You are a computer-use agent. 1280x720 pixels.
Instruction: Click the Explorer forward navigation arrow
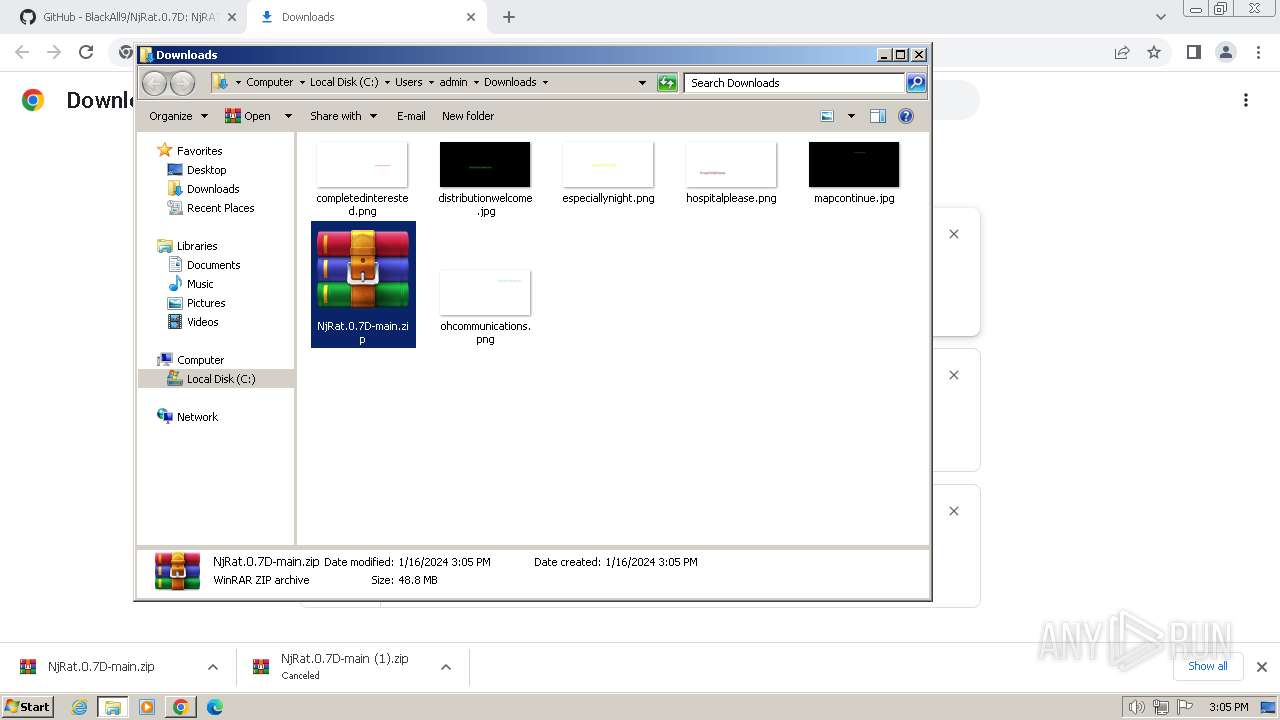tap(182, 83)
